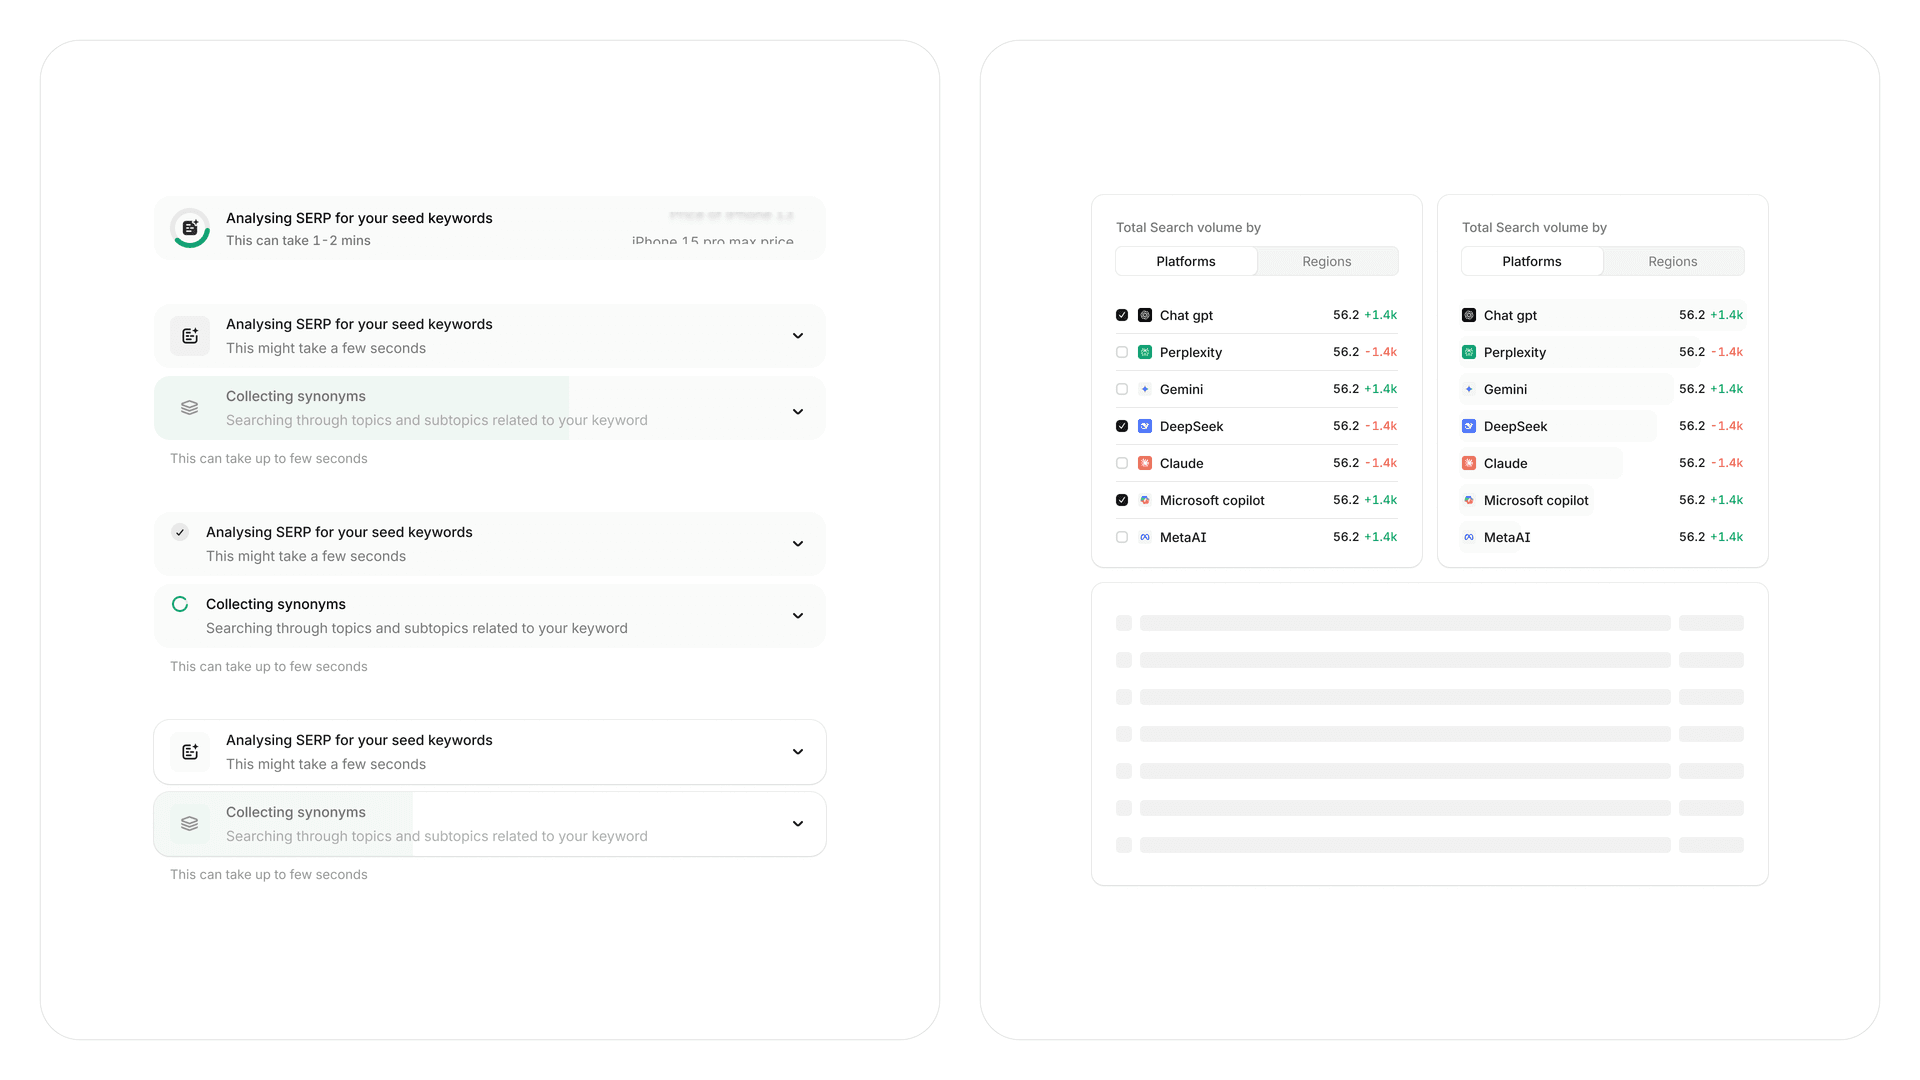Click the Chat gpt +1.4k value in the checkbox list
1920x1080 pixels.
1381,315
